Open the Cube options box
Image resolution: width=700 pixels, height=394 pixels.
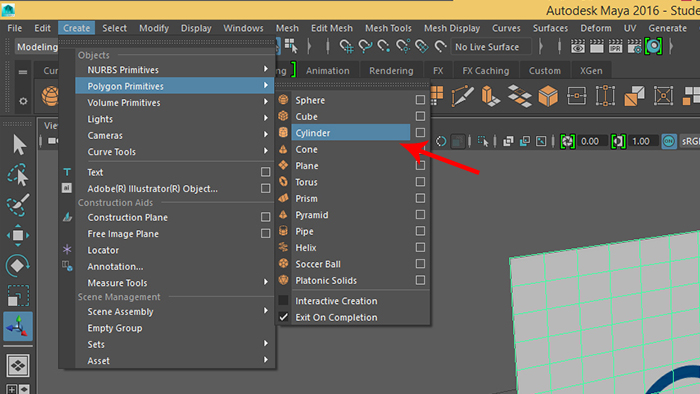[x=420, y=116]
